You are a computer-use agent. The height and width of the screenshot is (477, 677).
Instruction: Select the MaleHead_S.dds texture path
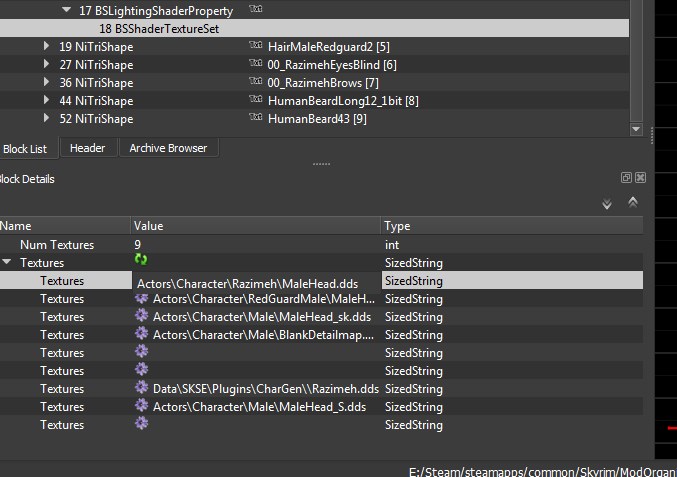point(259,407)
